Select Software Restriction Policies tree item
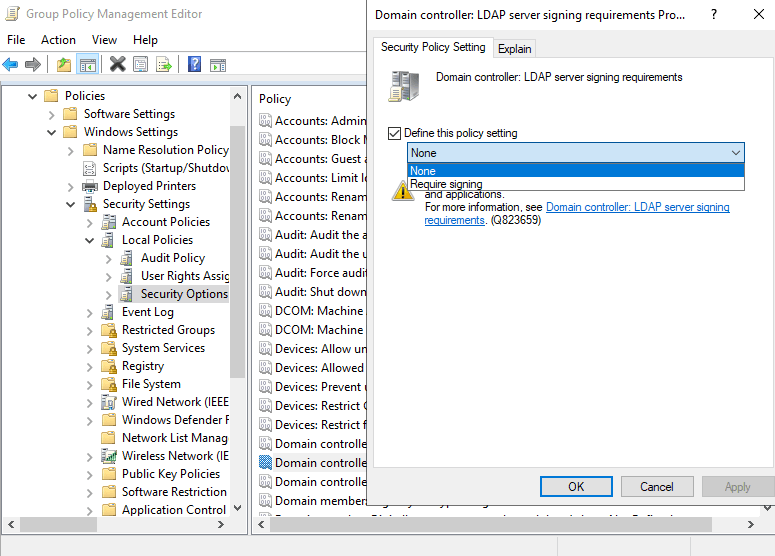This screenshot has height=556, width=775. click(x=174, y=492)
